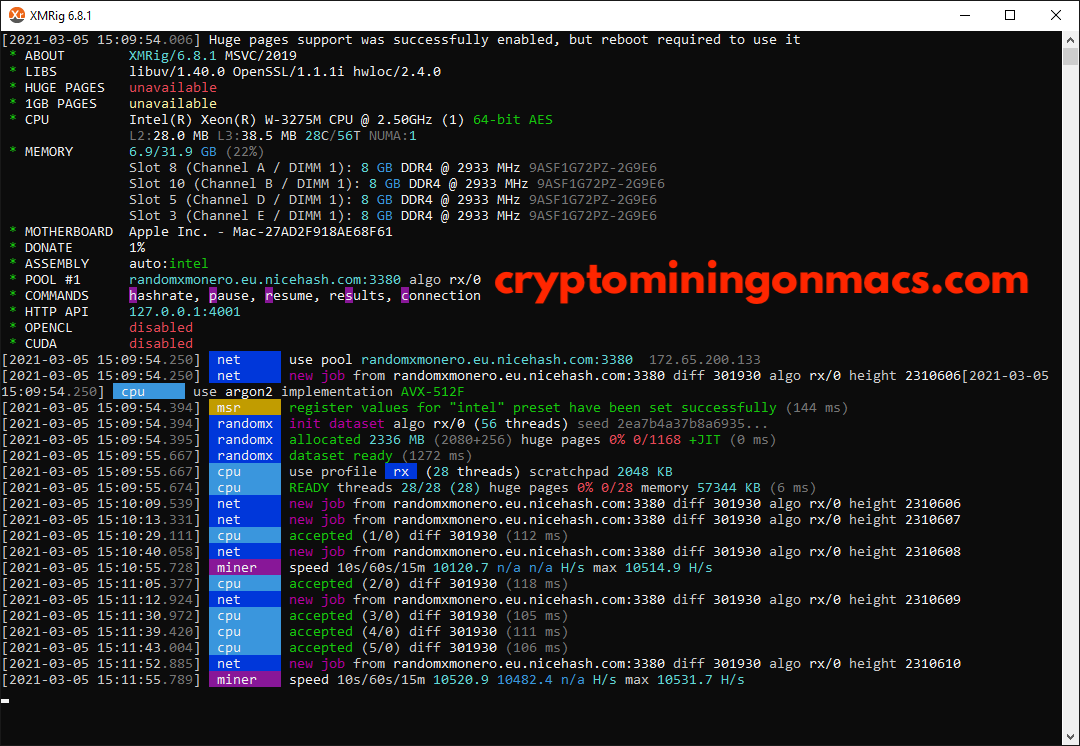The width and height of the screenshot is (1080, 746).
Task: Click "disabled" in the OPENCL row
Action: click(160, 327)
